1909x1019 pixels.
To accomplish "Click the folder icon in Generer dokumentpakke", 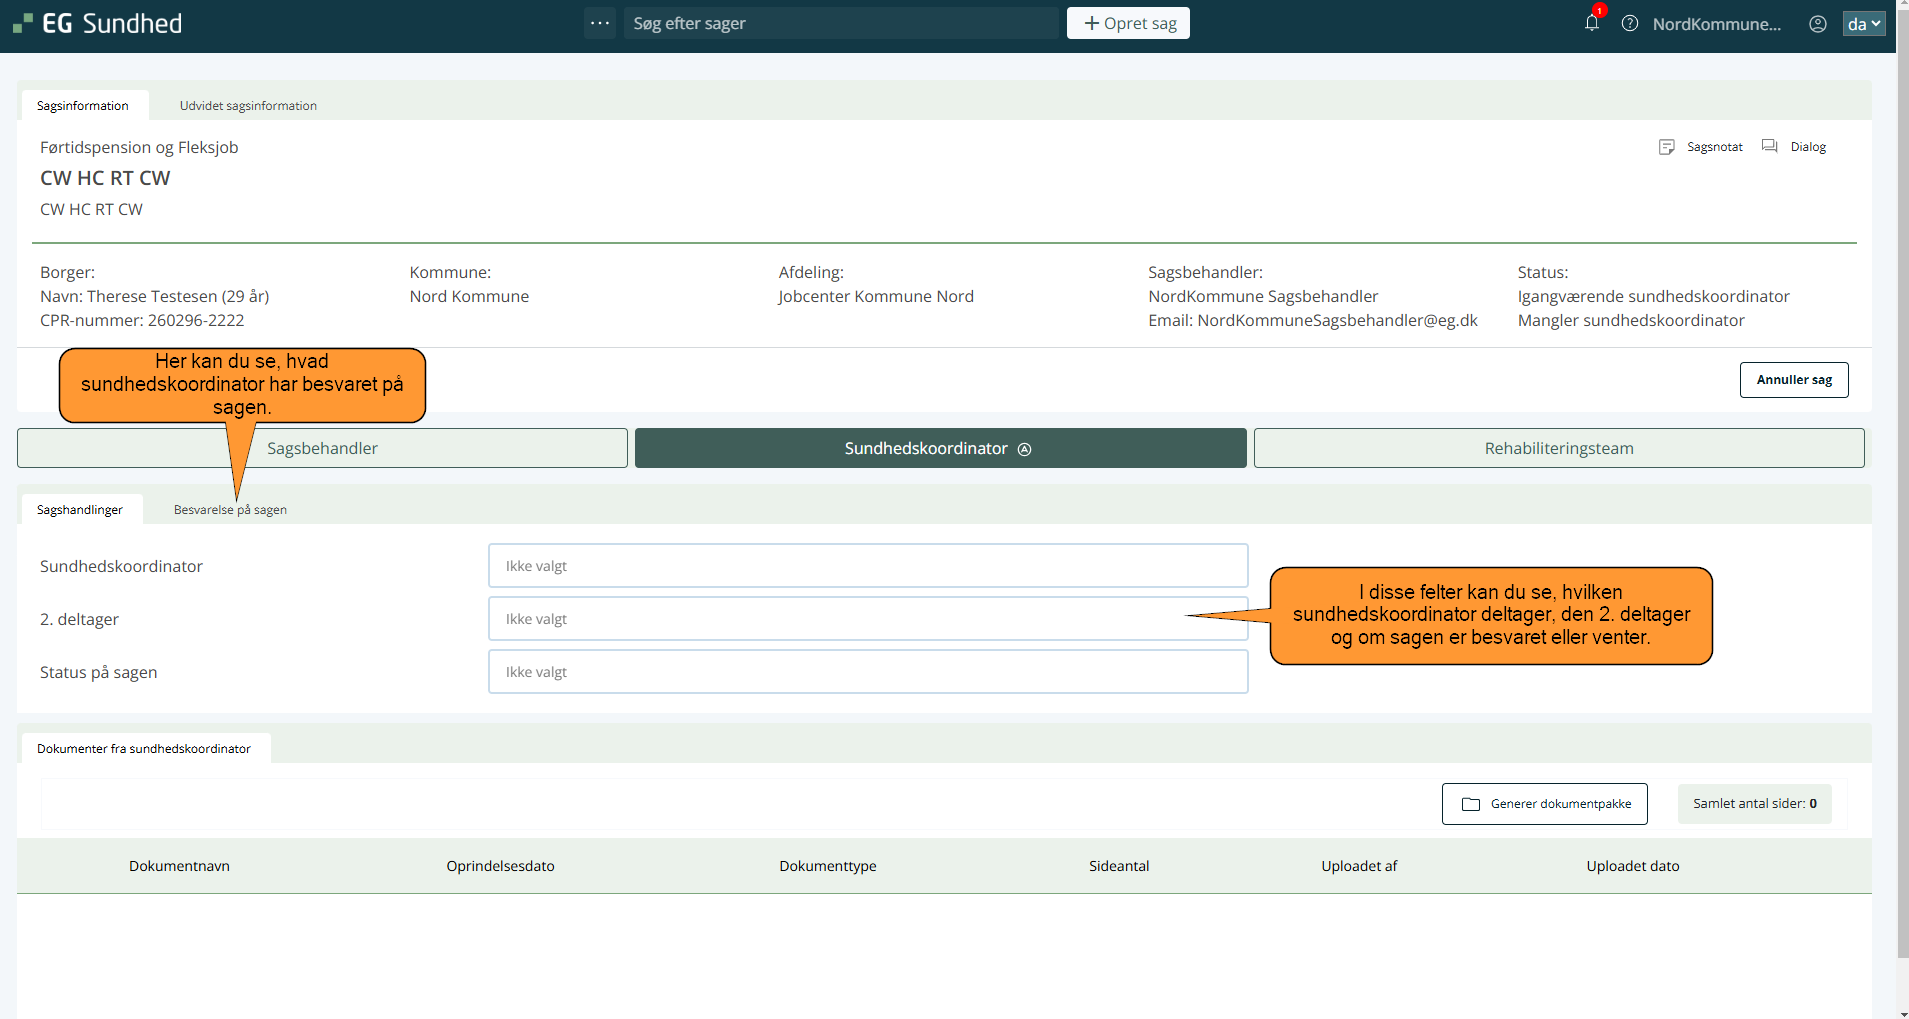I will click(1470, 804).
